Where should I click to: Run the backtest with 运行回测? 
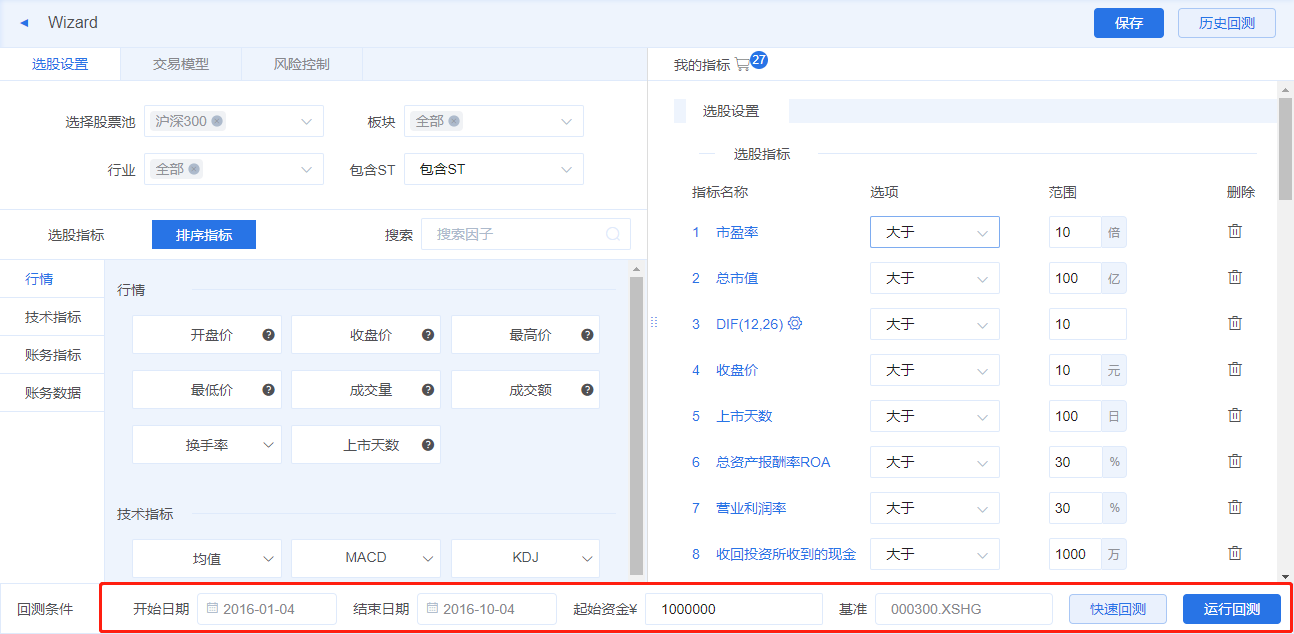coord(1232,608)
